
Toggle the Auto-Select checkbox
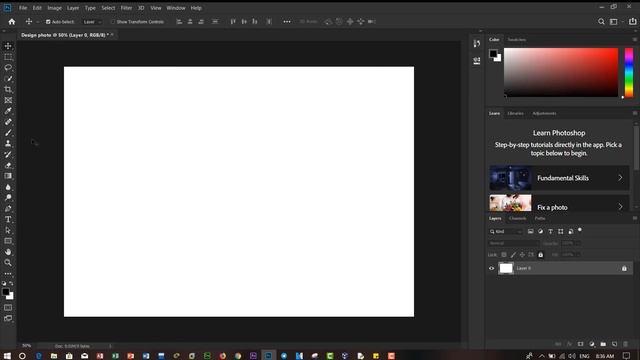click(48, 22)
